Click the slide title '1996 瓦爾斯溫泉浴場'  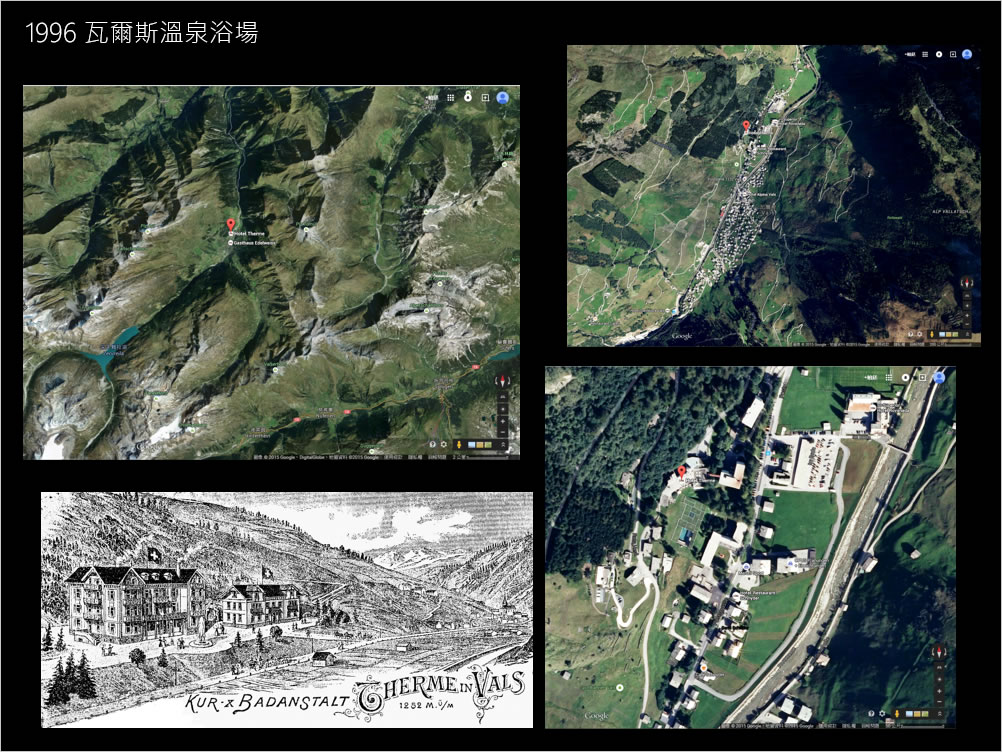tap(141, 33)
